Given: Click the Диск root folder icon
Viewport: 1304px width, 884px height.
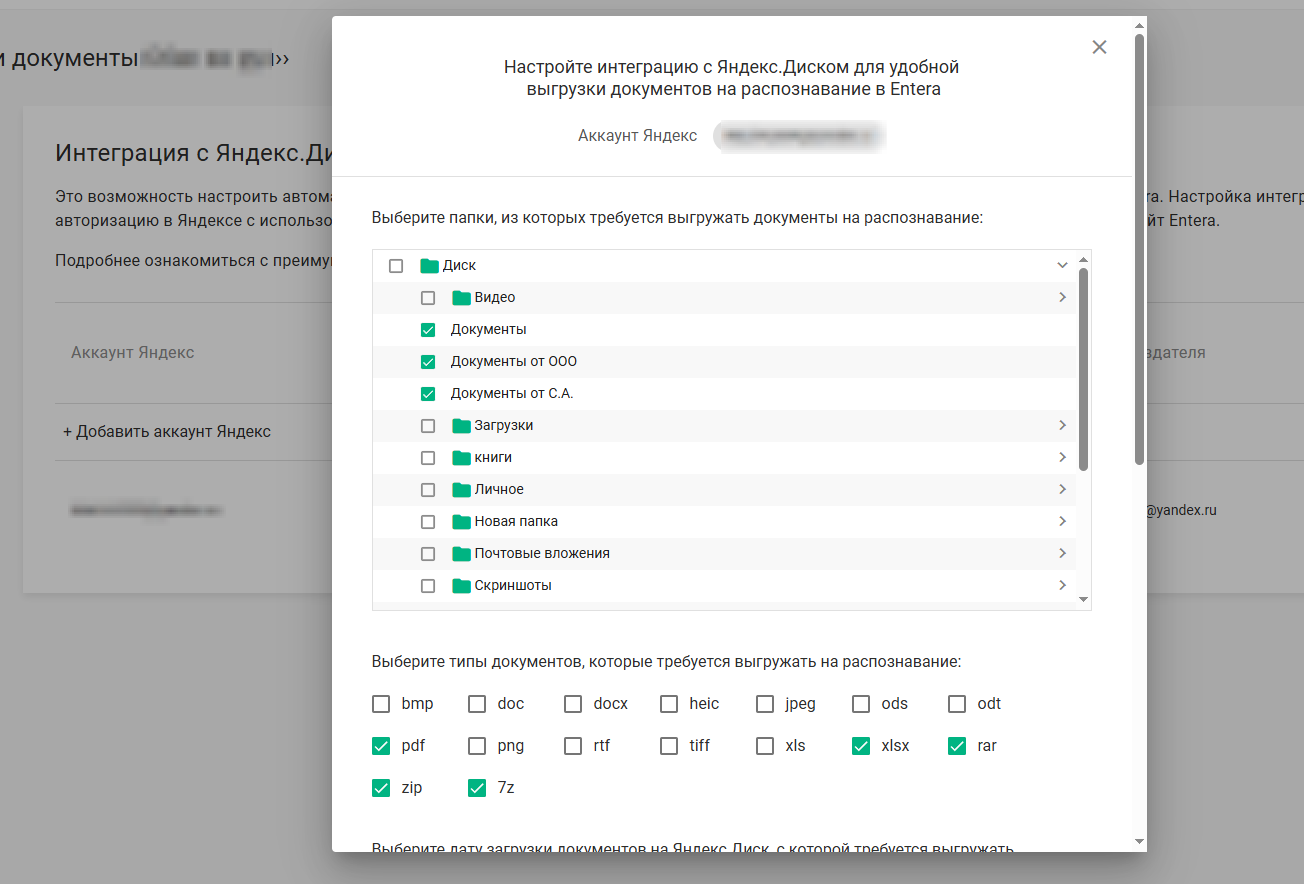Looking at the screenshot, I should pyautogui.click(x=430, y=266).
